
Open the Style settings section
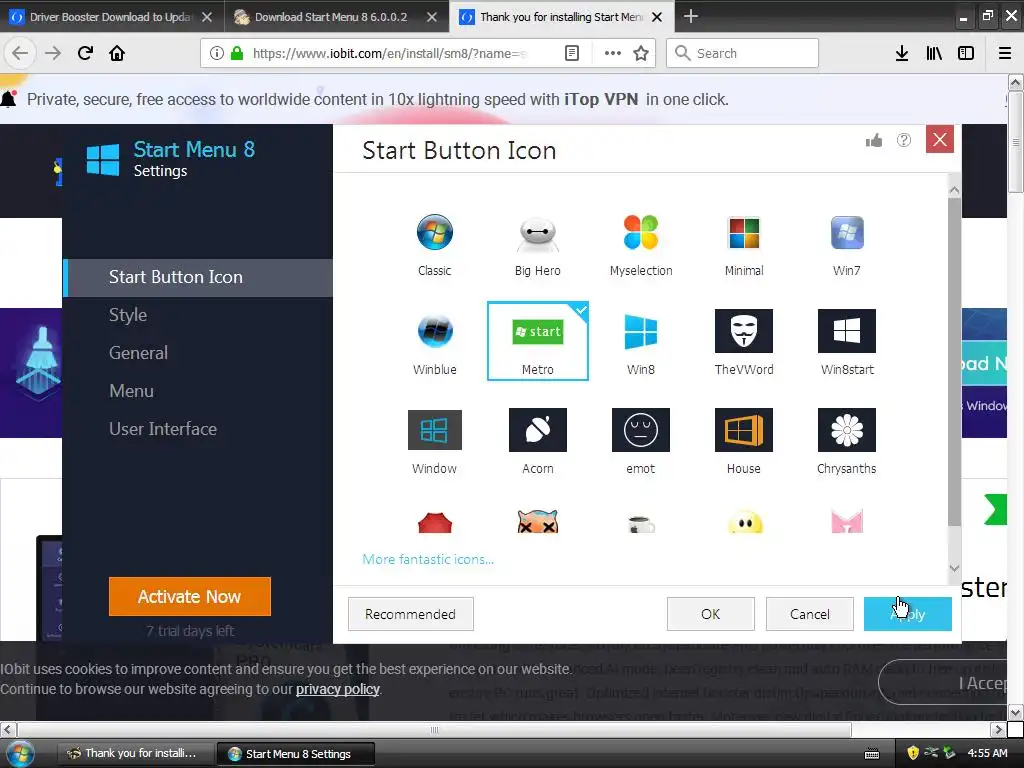[128, 315]
